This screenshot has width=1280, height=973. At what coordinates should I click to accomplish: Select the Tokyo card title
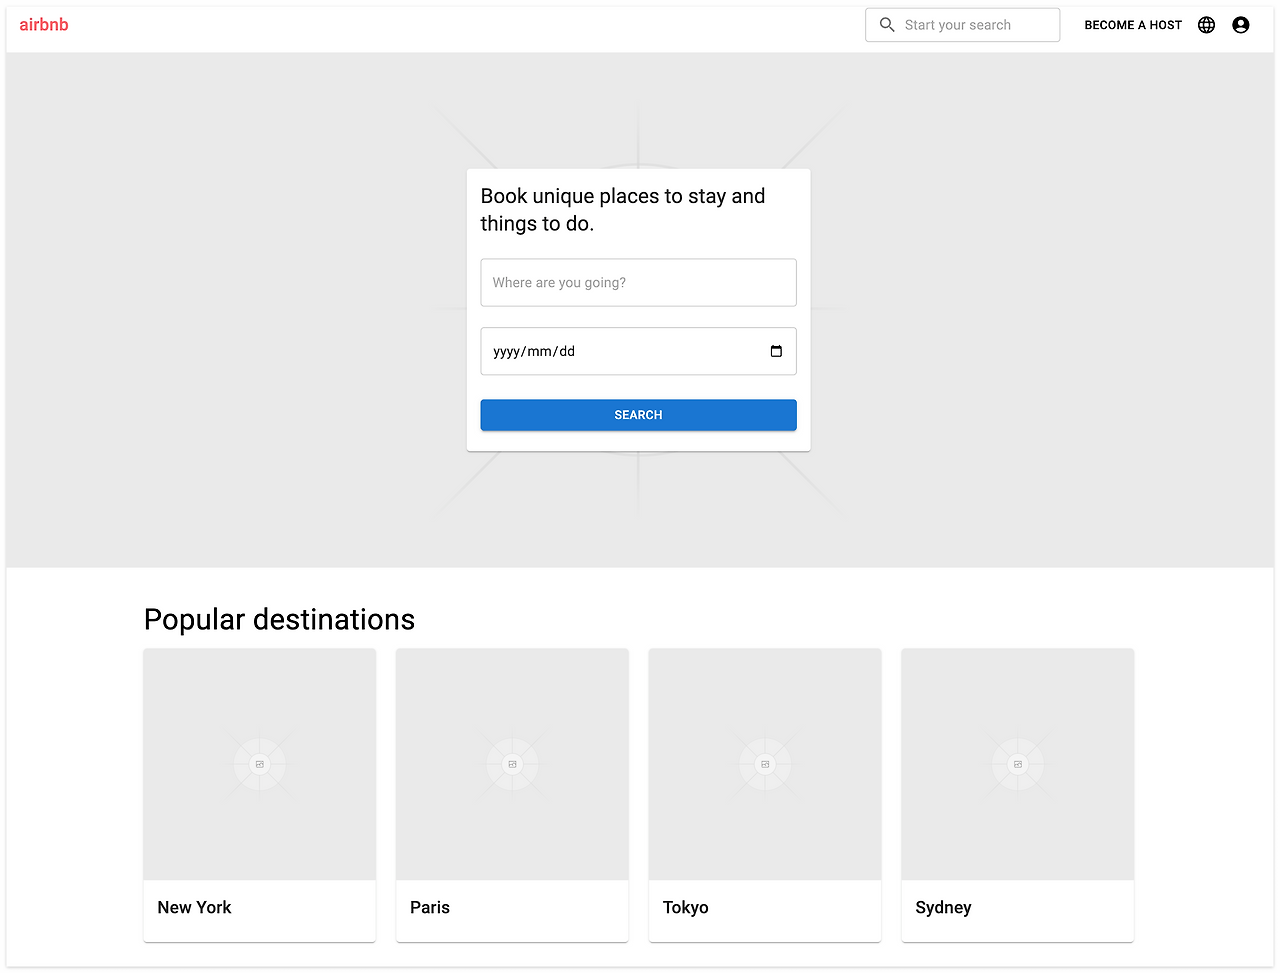686,907
